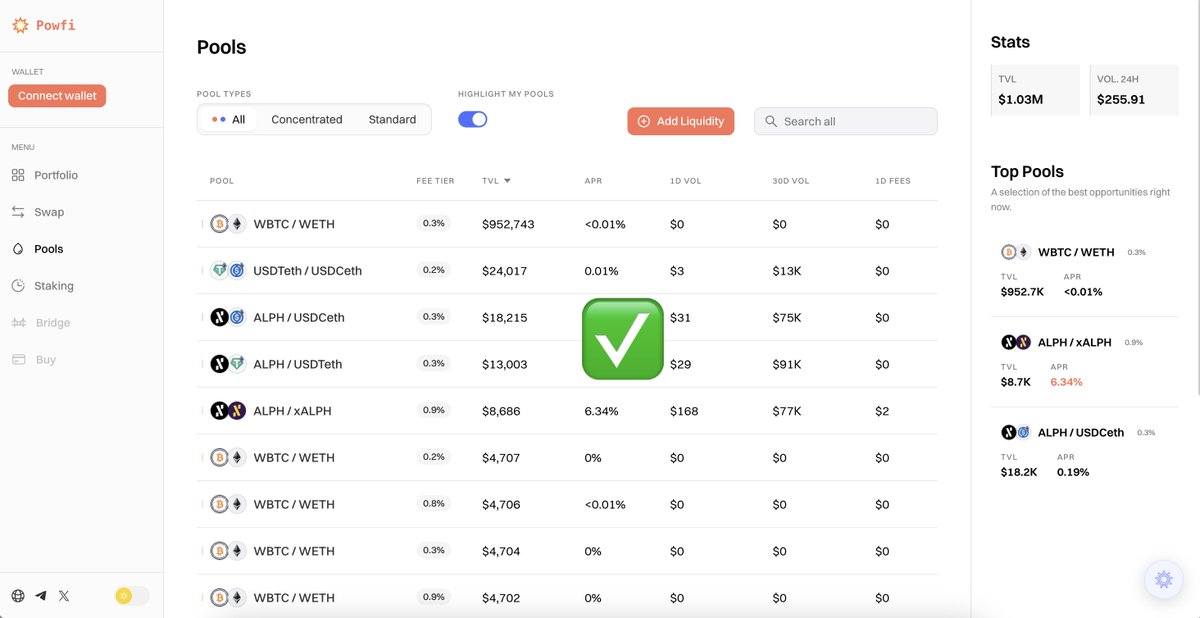
Task: Click token icons of ALPH / xALPH table row
Action: 228,411
